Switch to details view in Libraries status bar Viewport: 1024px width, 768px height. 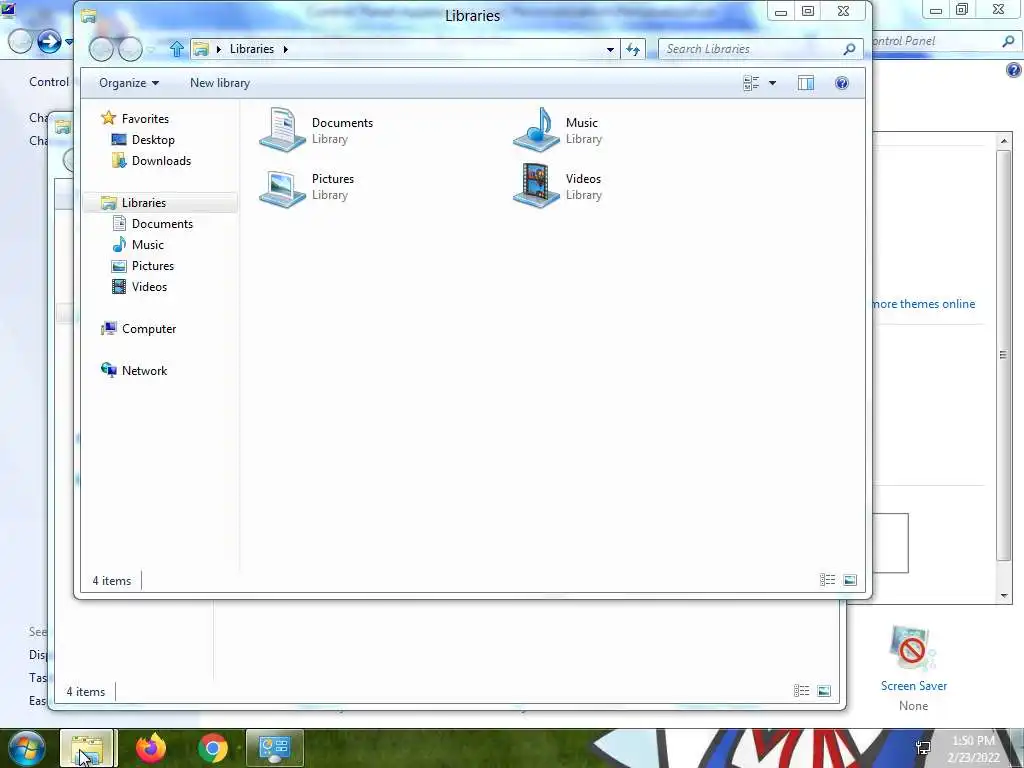coord(827,580)
